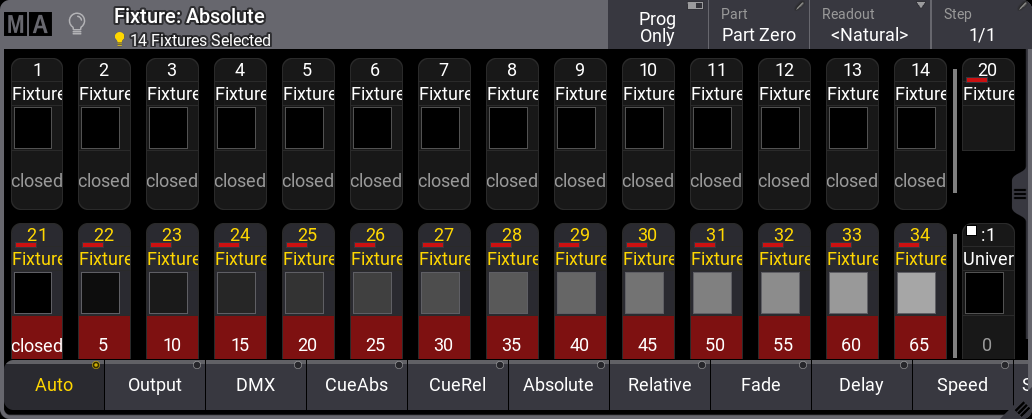Click the side handle on right edge

(x=1021, y=190)
